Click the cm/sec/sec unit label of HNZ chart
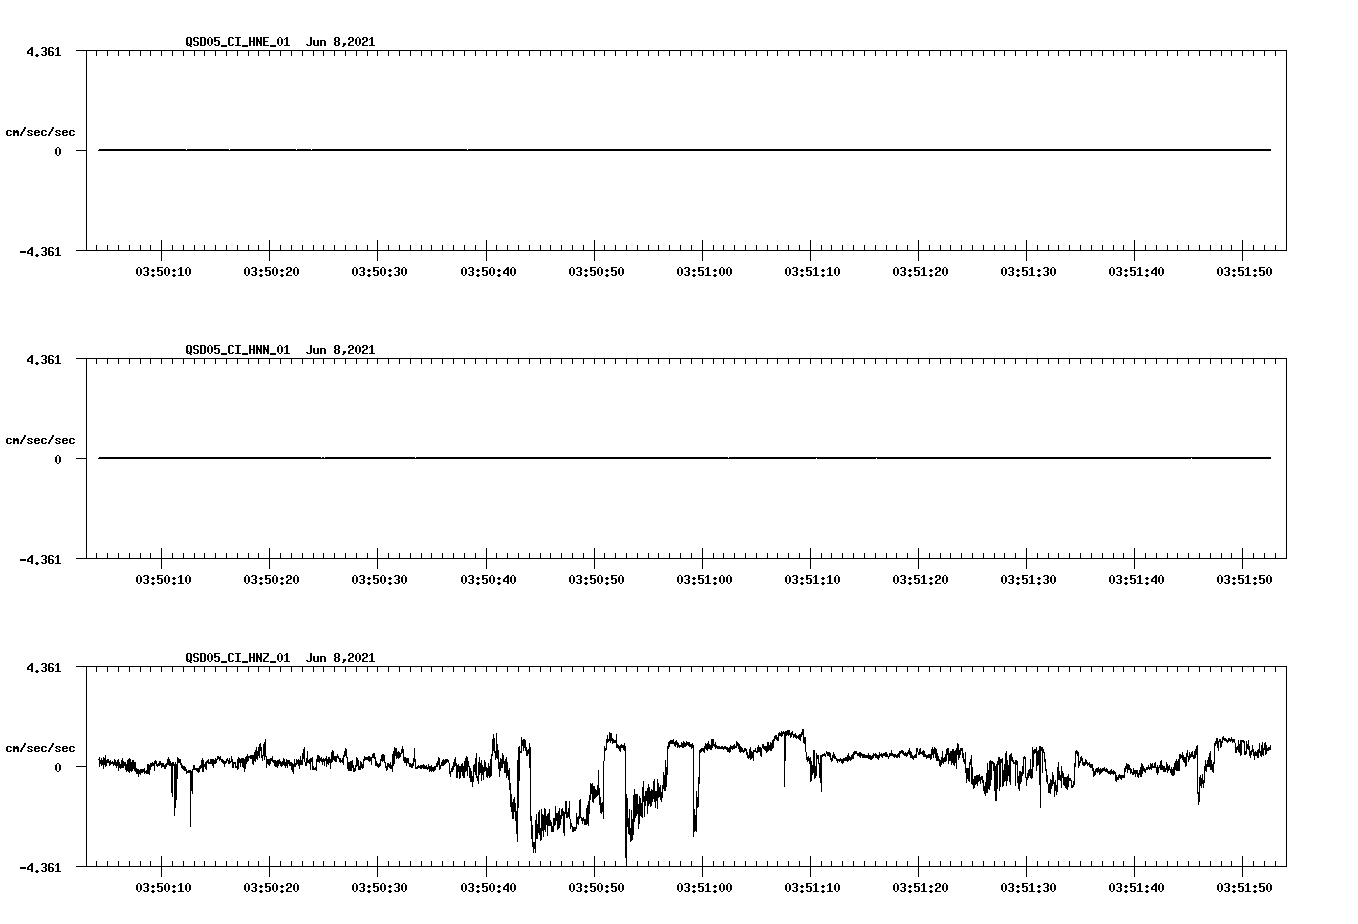Screen dimensions: 1358x924 [x=40, y=748]
